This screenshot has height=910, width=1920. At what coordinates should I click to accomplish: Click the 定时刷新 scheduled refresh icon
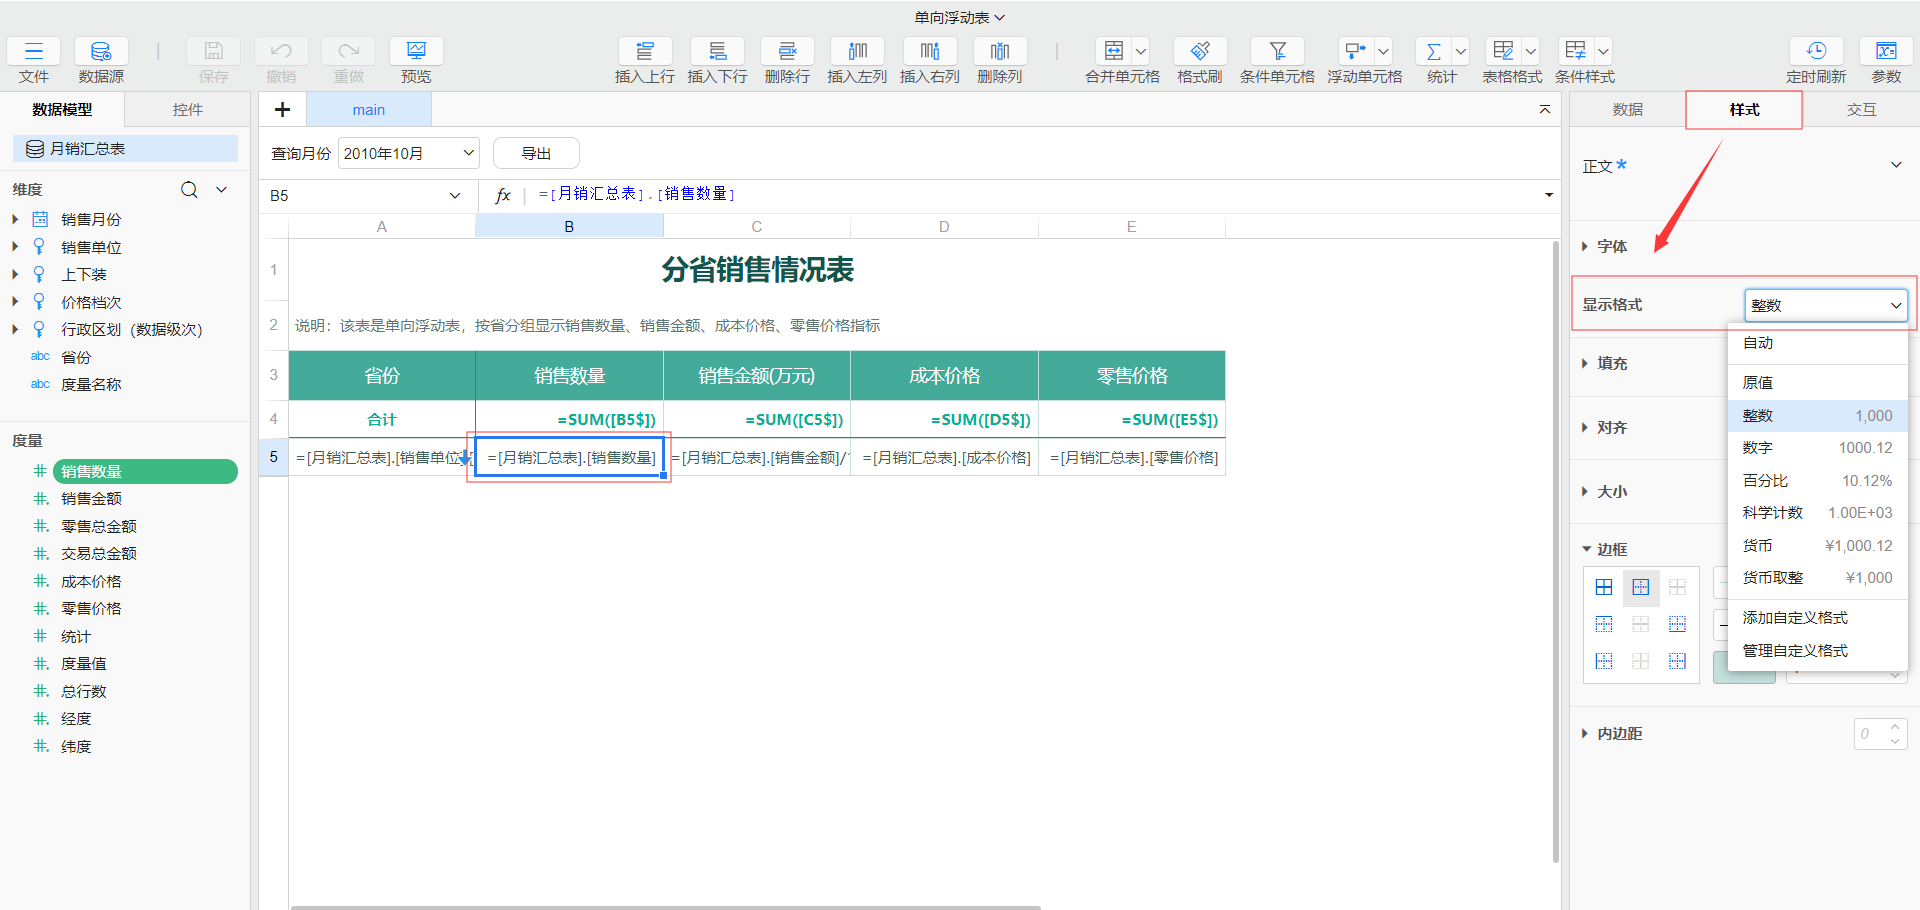(x=1816, y=52)
